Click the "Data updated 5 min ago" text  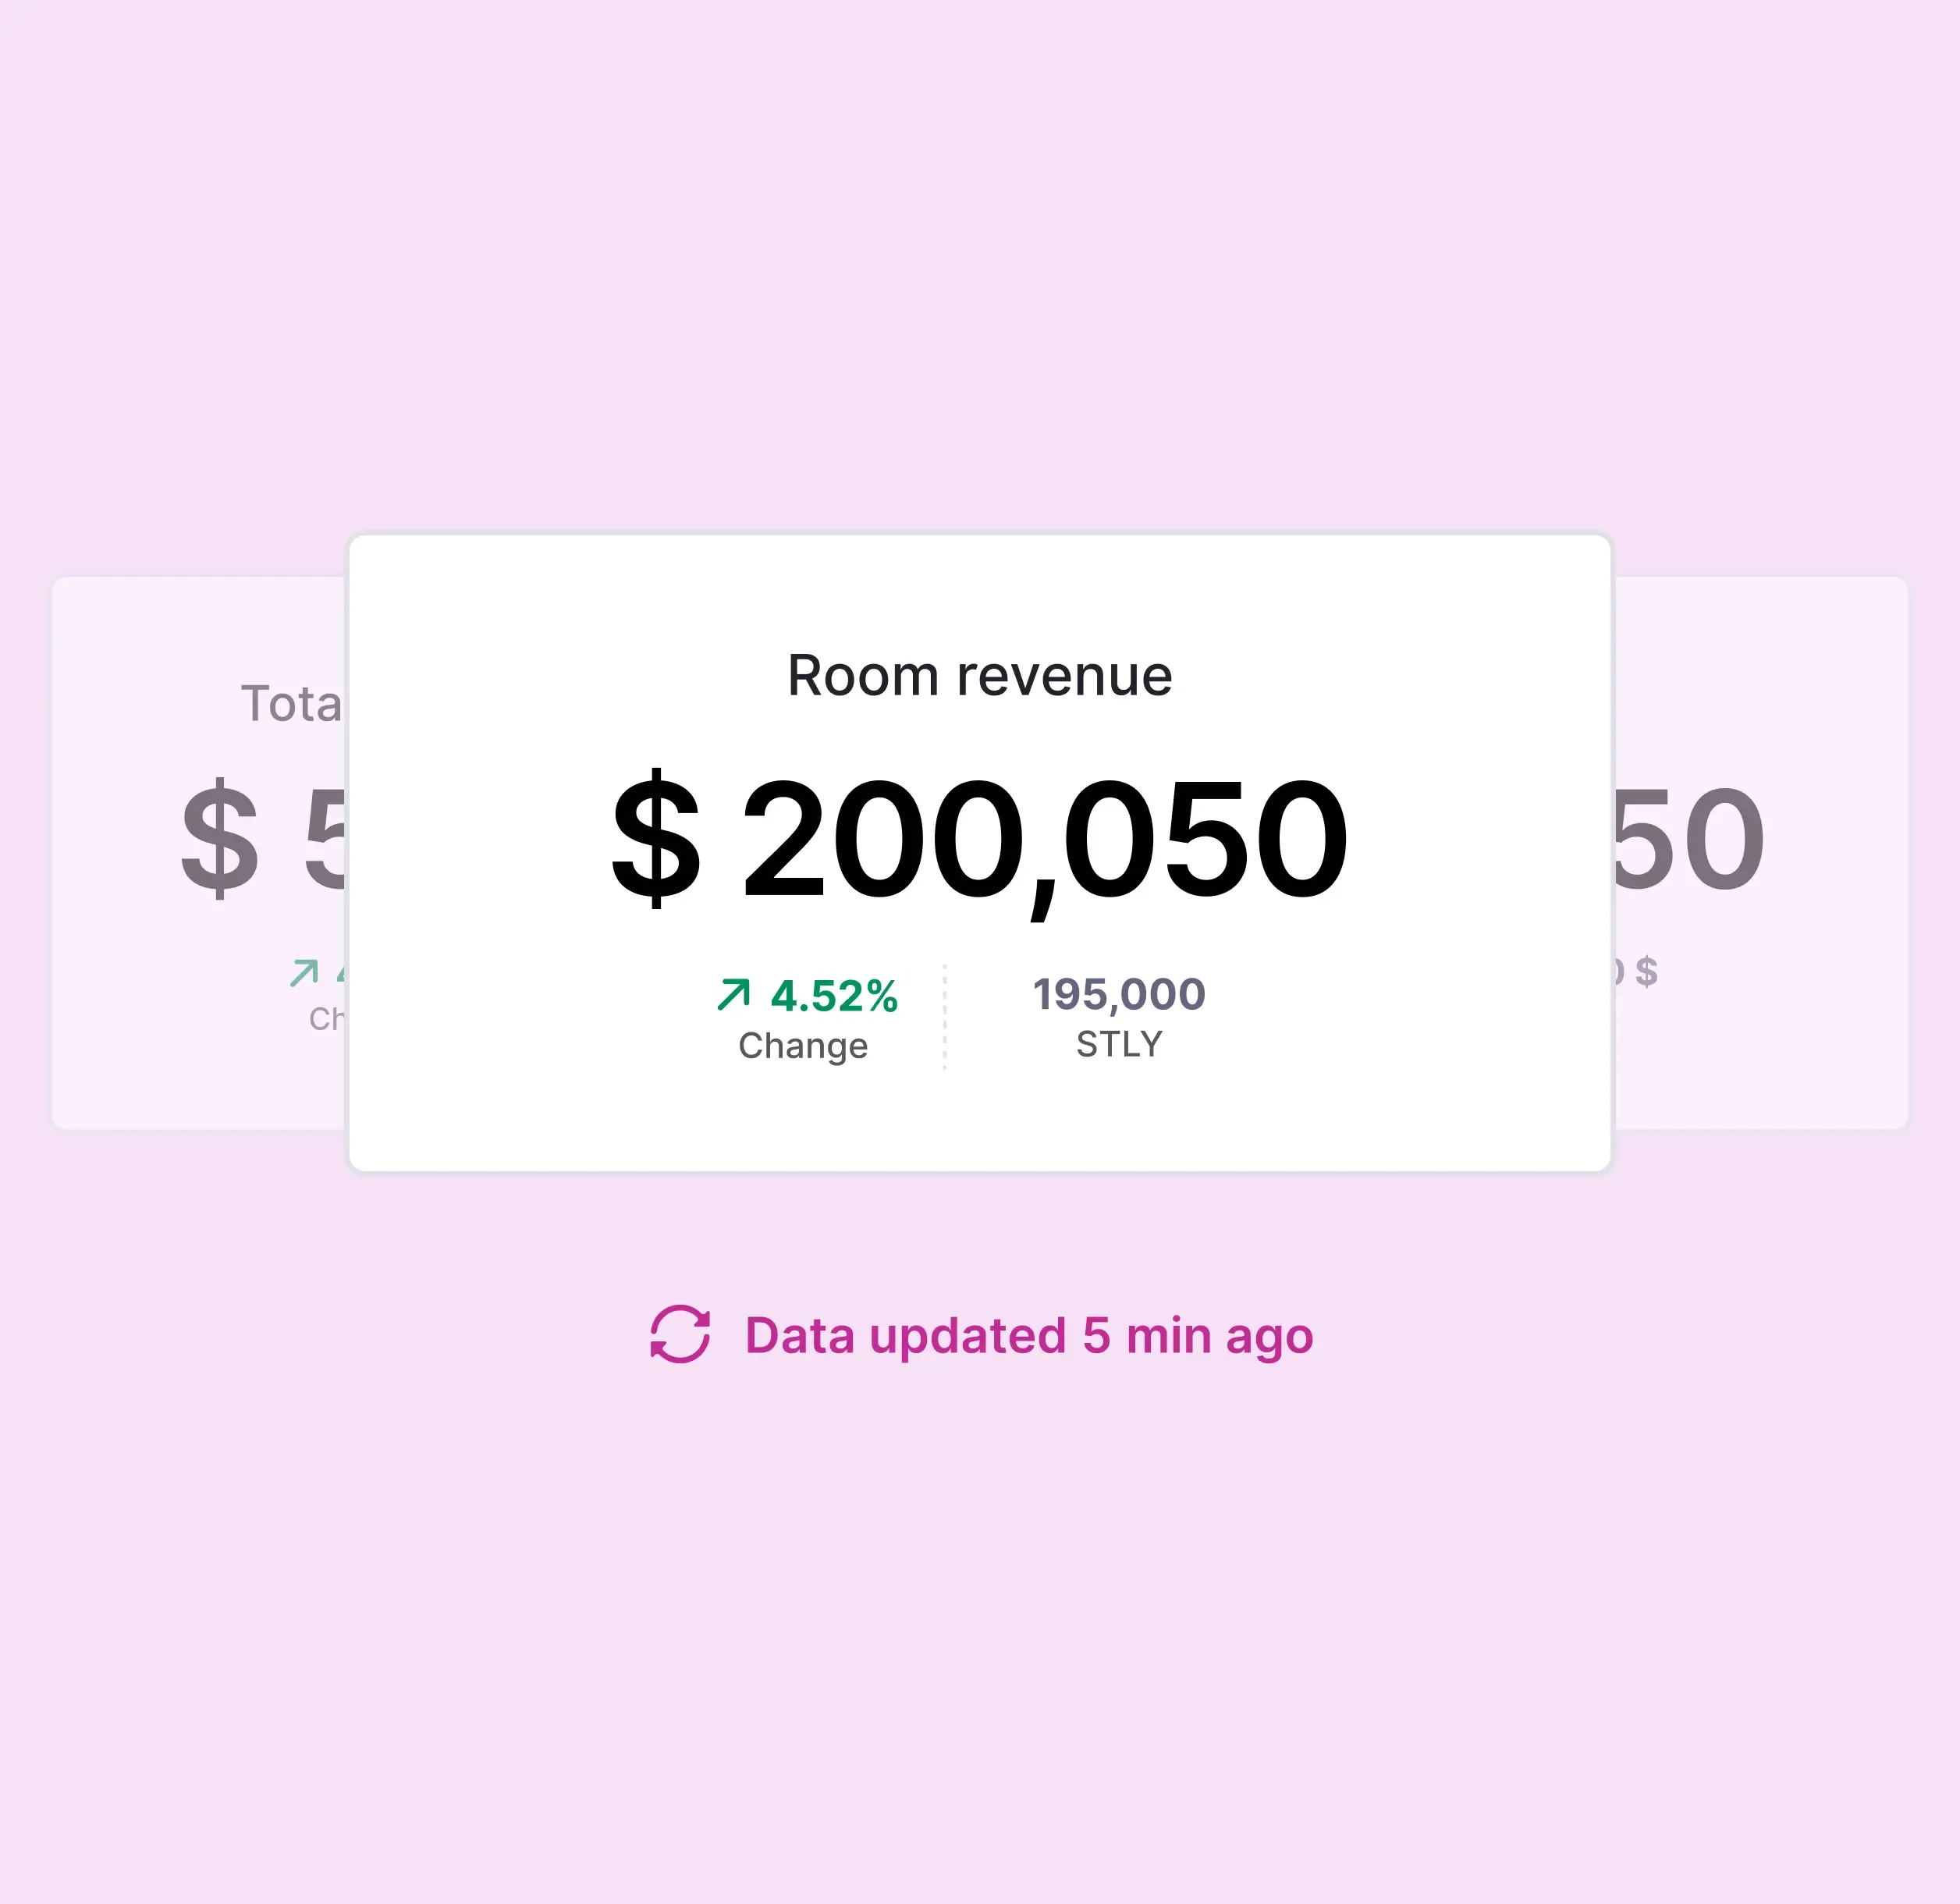tap(1028, 1335)
